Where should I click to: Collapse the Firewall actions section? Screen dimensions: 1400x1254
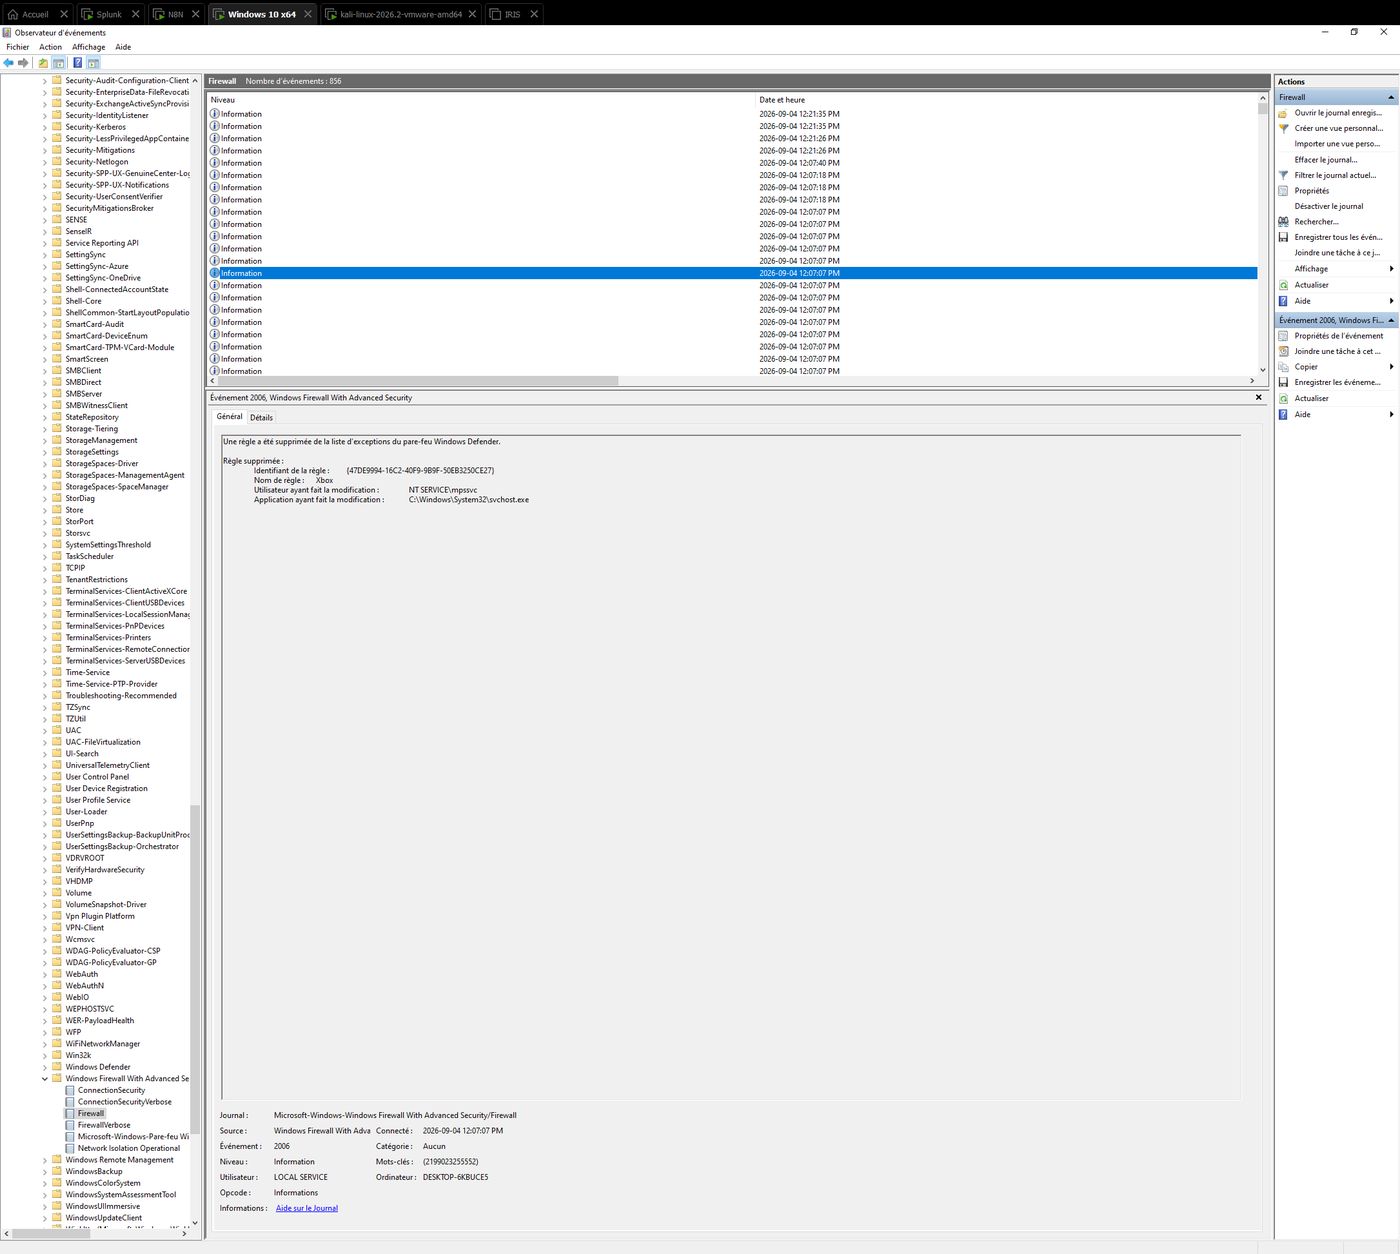pos(1391,97)
